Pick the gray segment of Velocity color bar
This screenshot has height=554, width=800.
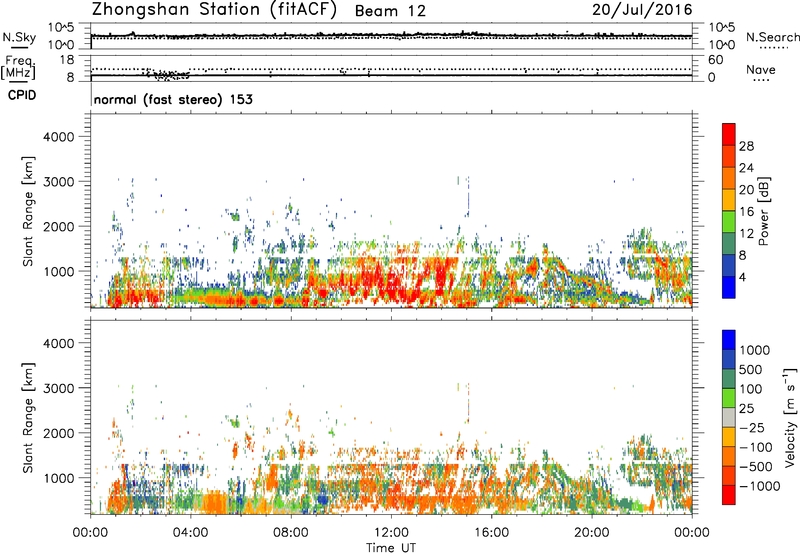pyautogui.click(x=729, y=417)
